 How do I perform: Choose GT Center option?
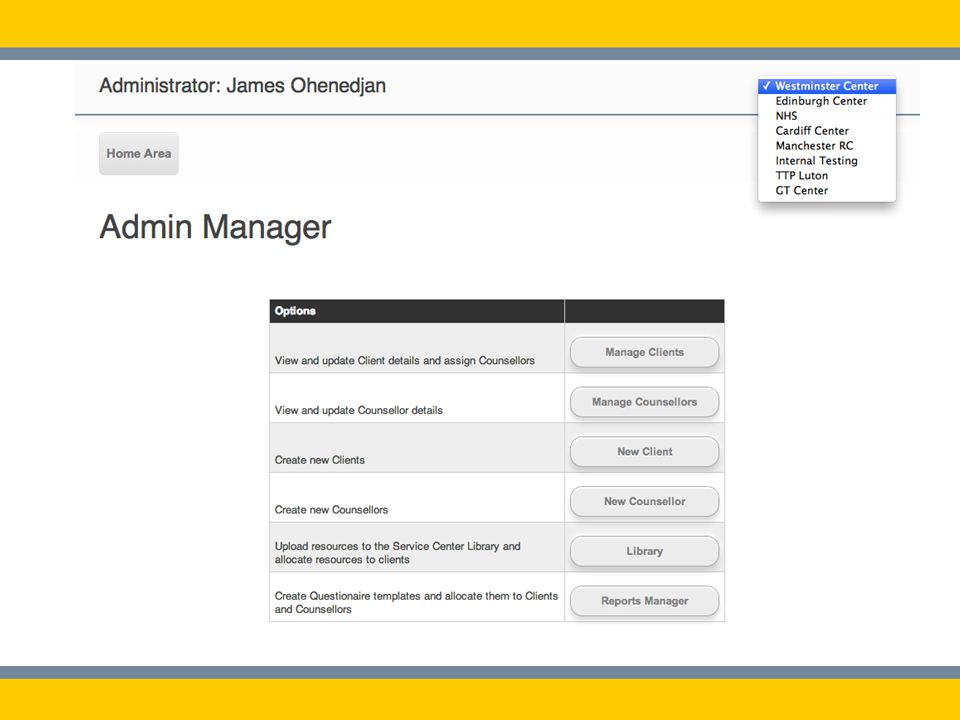(x=827, y=190)
